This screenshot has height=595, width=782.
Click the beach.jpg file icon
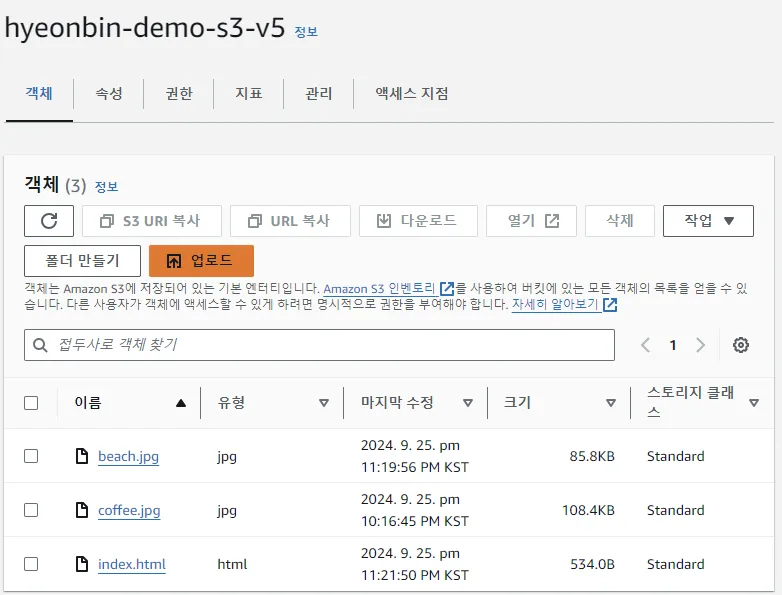(x=82, y=456)
